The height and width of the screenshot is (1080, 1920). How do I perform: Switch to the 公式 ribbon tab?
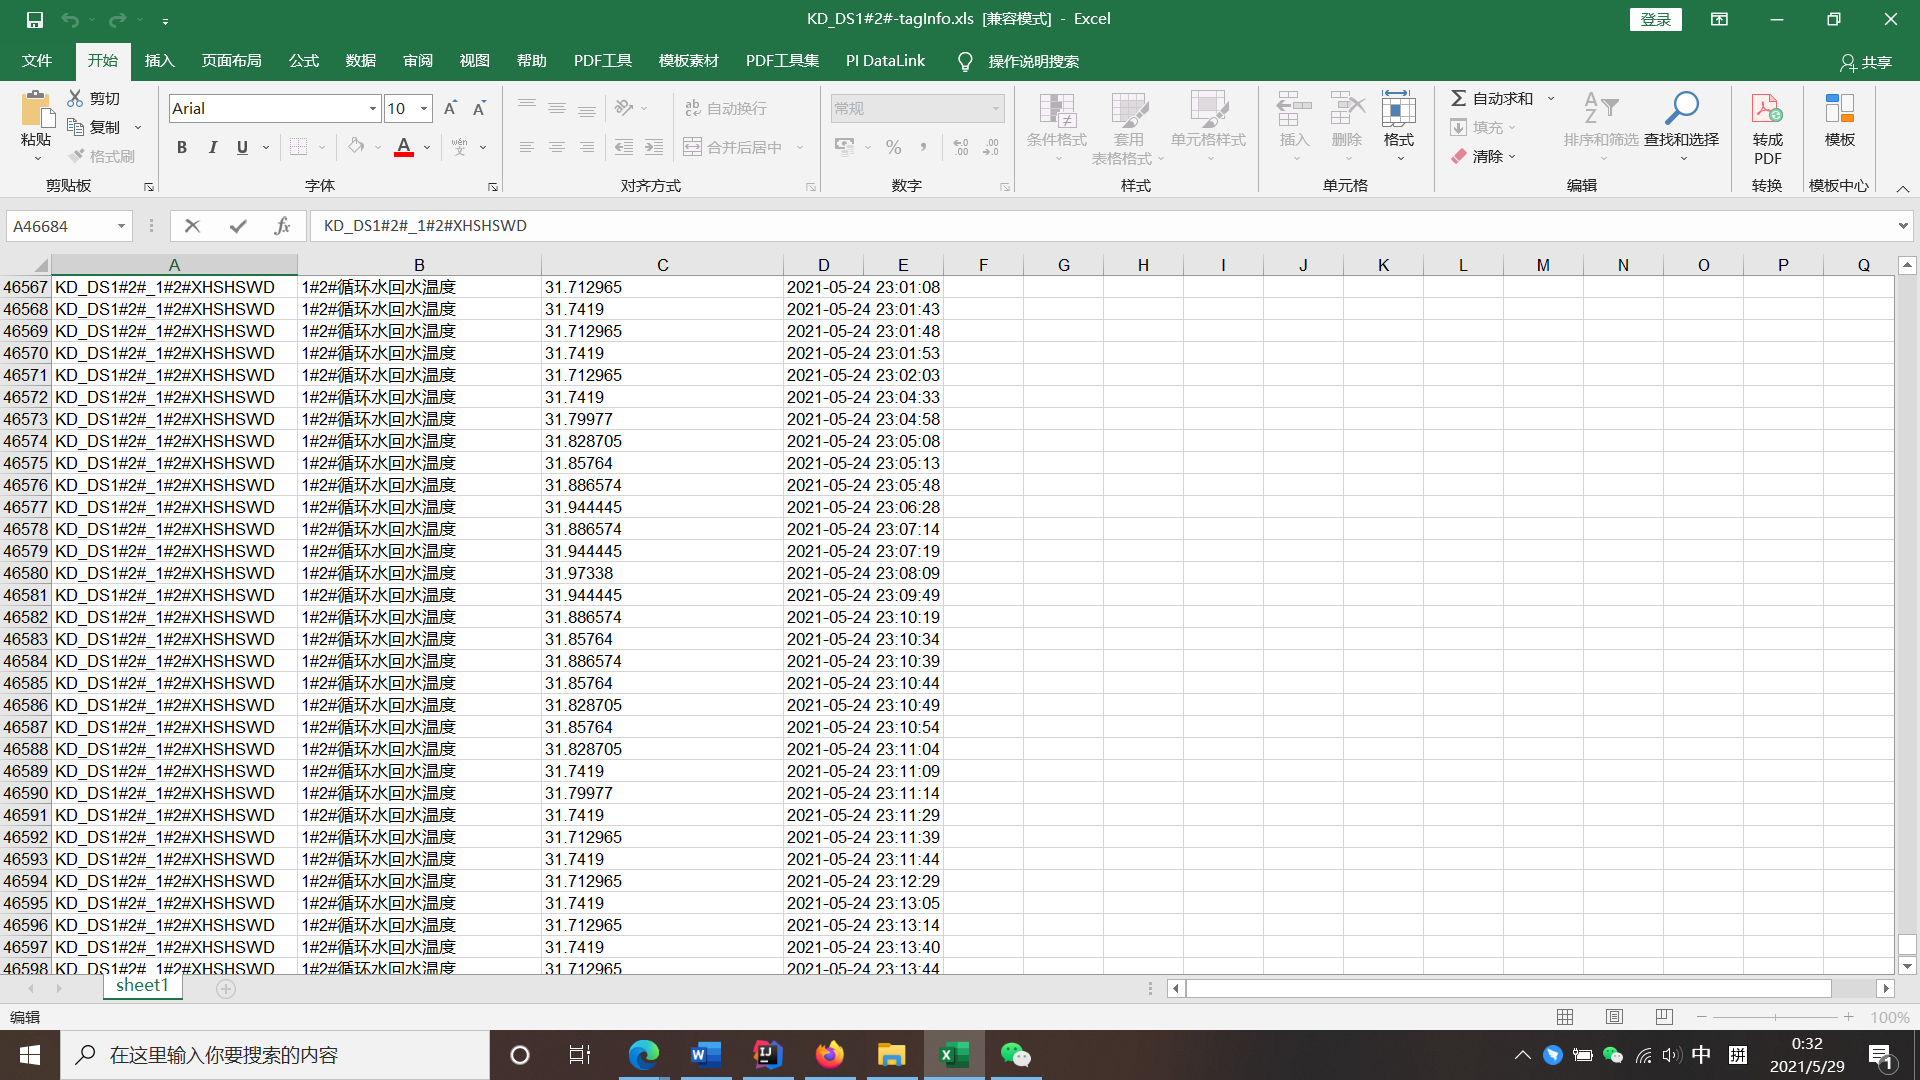pyautogui.click(x=303, y=61)
